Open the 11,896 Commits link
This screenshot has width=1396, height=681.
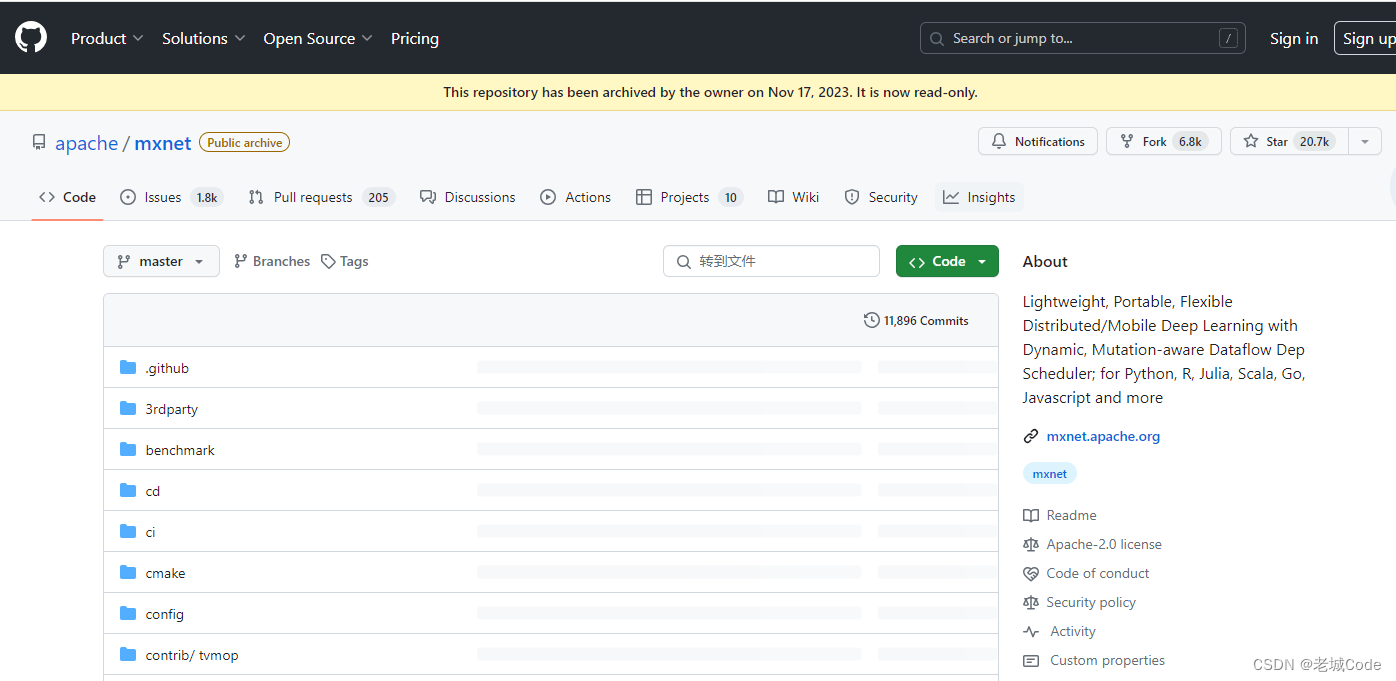pos(916,320)
